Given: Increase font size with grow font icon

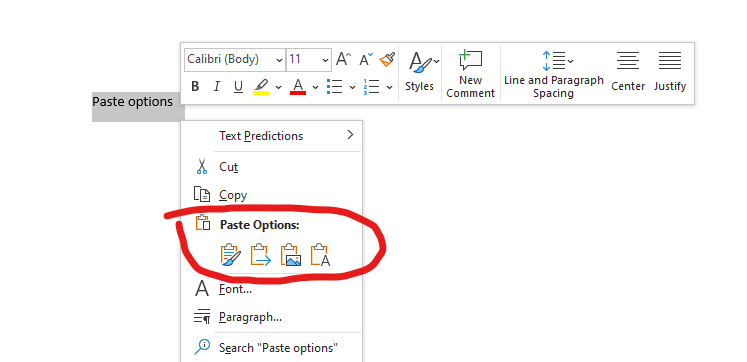Looking at the screenshot, I should 343,60.
